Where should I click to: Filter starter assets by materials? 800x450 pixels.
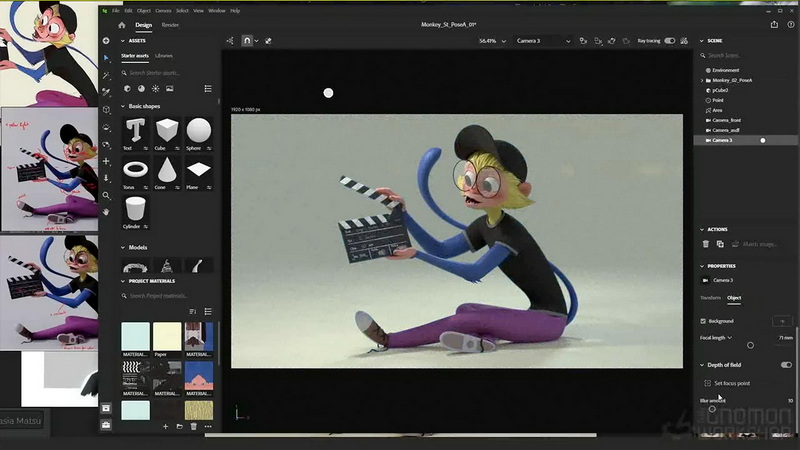[x=141, y=89]
